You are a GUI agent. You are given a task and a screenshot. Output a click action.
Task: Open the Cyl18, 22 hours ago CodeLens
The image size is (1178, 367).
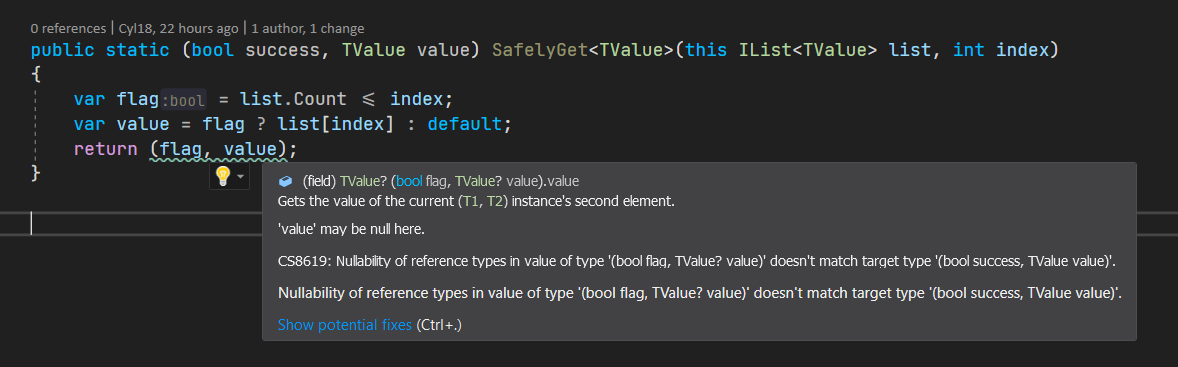pyautogui.click(x=179, y=29)
